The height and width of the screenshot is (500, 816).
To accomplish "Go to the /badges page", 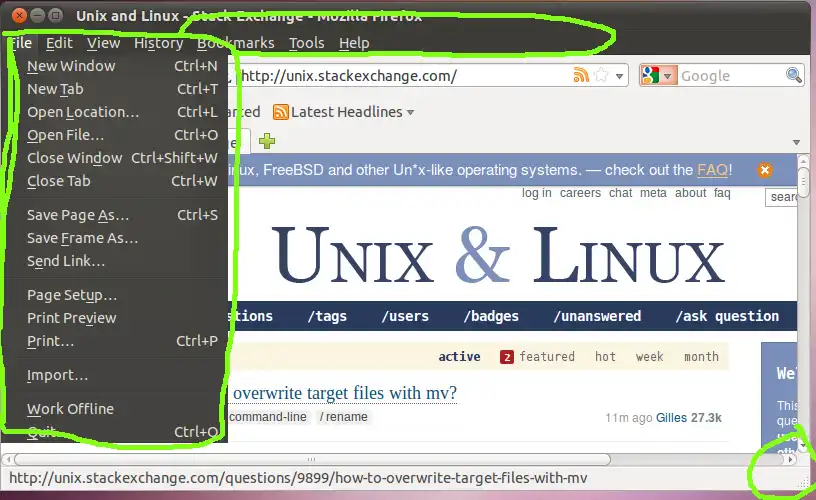I will [x=491, y=316].
